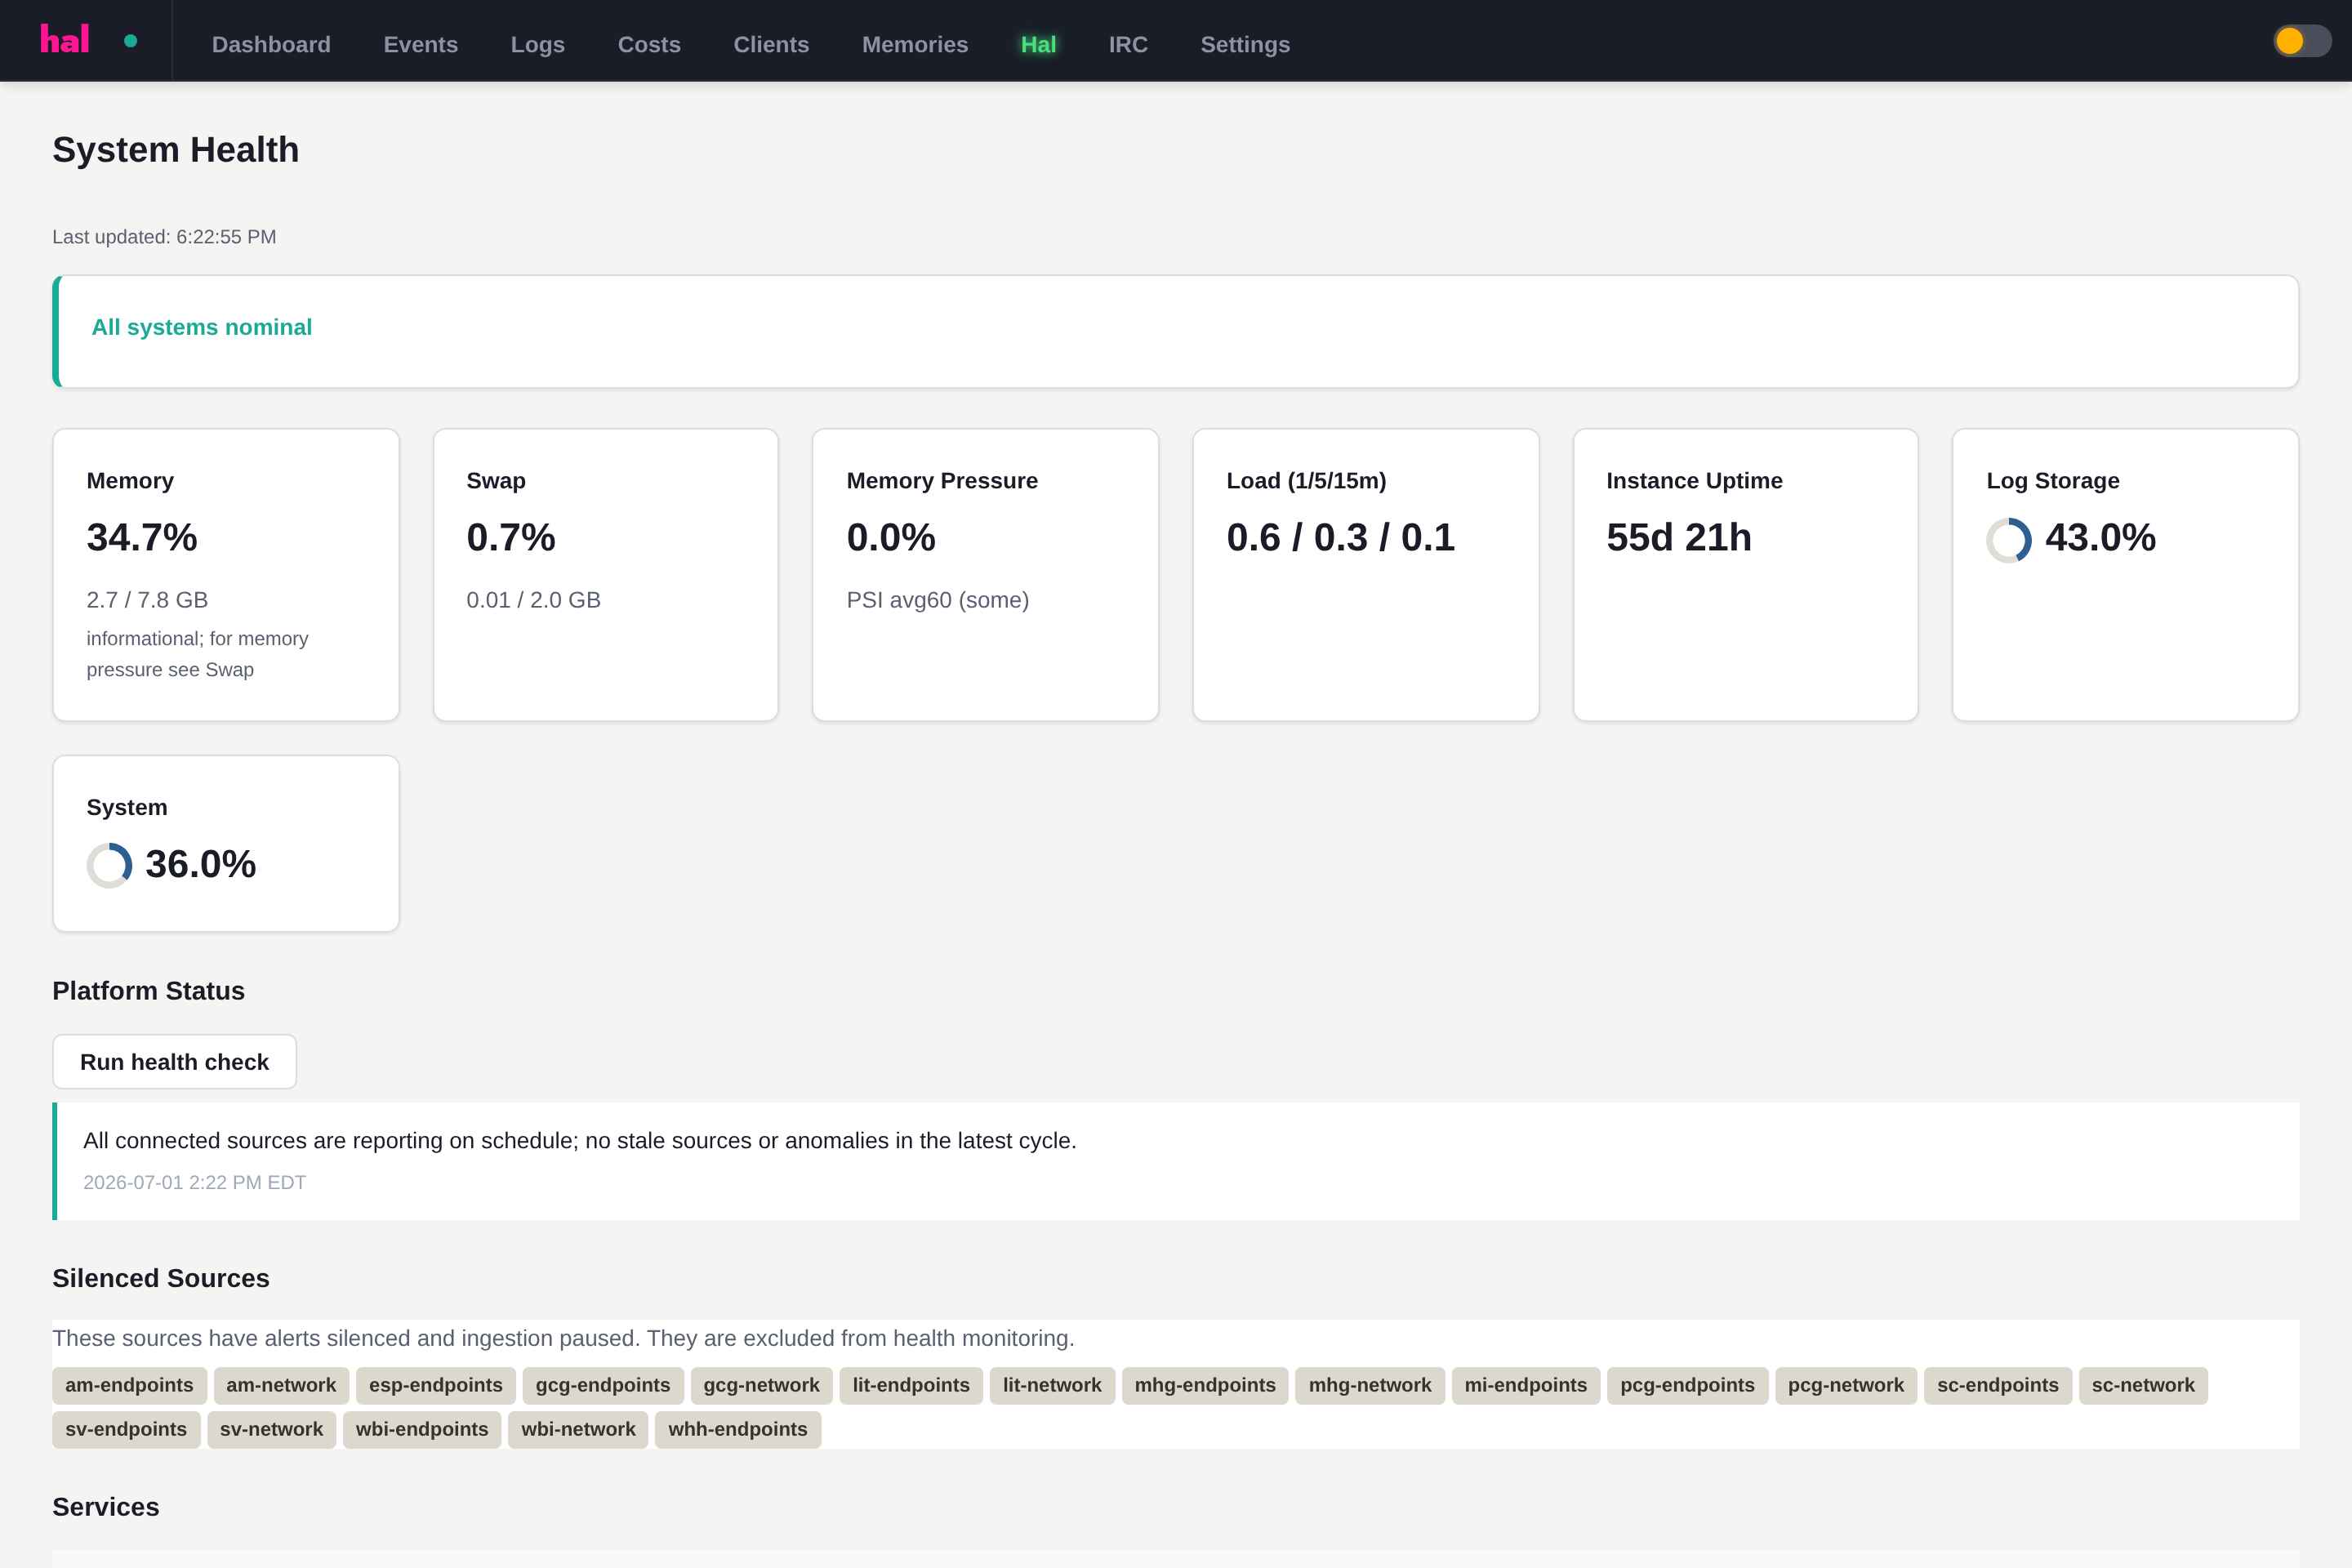Go to the Events page
Viewport: 2352px width, 1568px height.
420,44
